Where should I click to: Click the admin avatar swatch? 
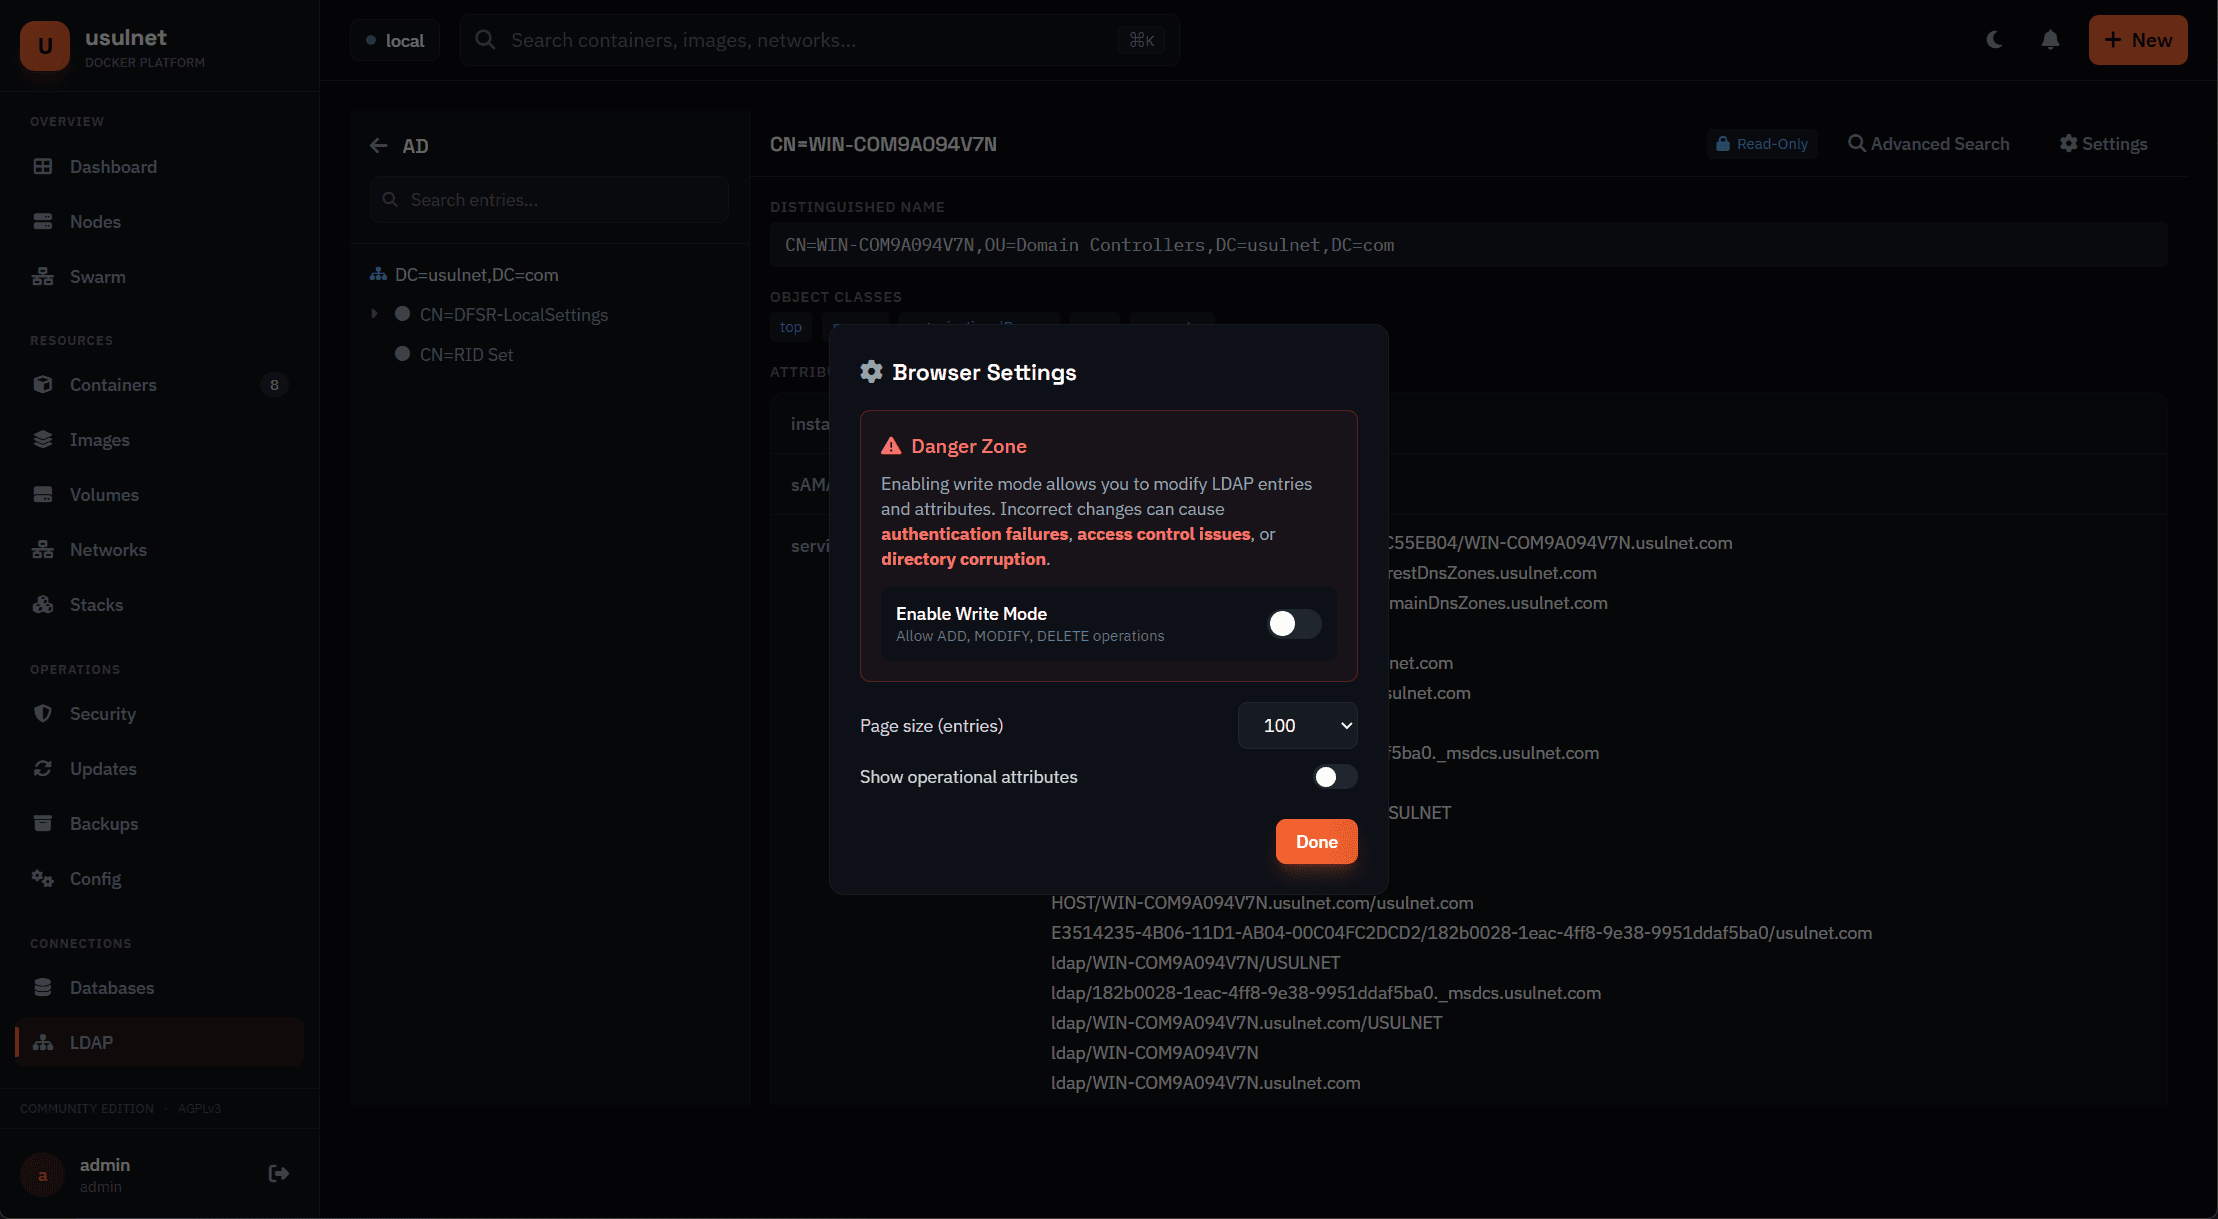pos(42,1175)
